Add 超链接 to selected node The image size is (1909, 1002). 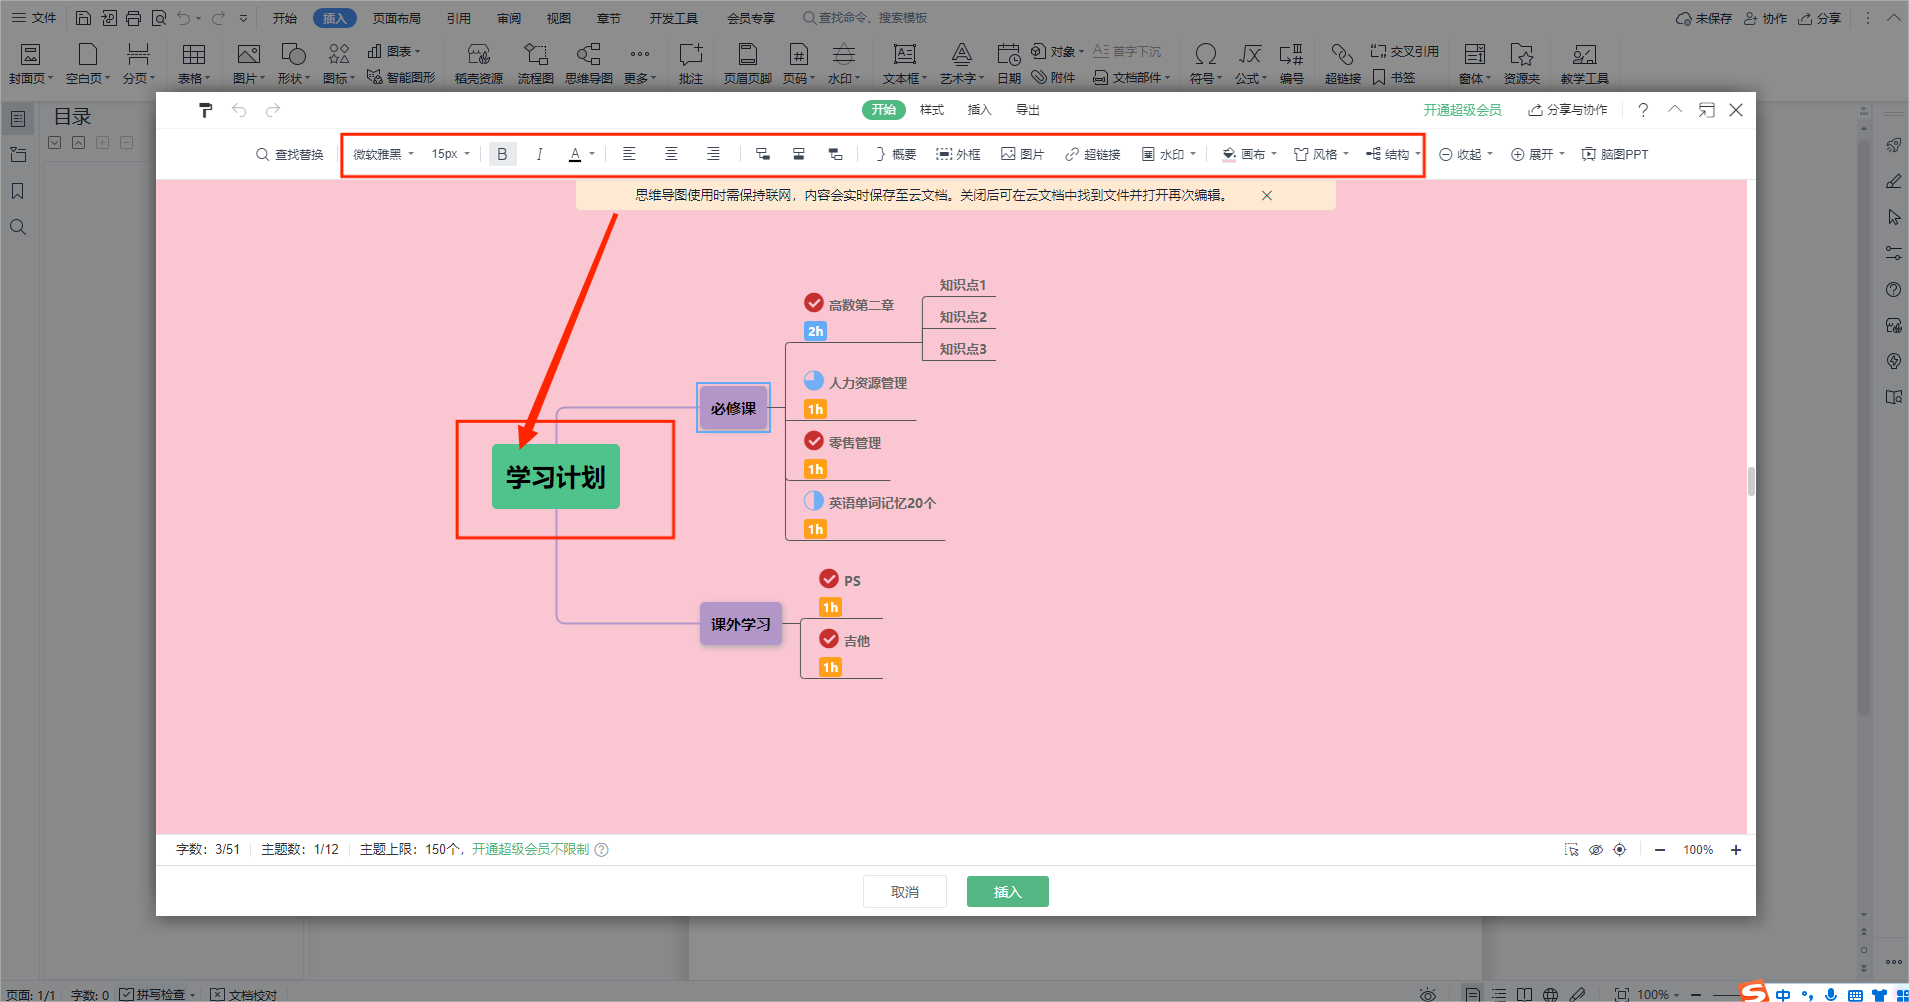(x=1093, y=154)
